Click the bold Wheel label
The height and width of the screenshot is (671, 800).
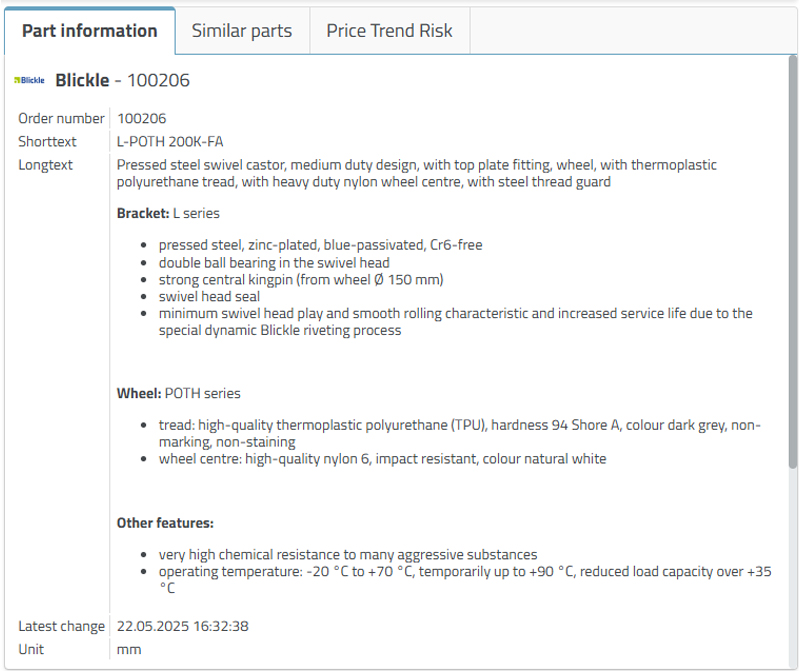[140, 393]
